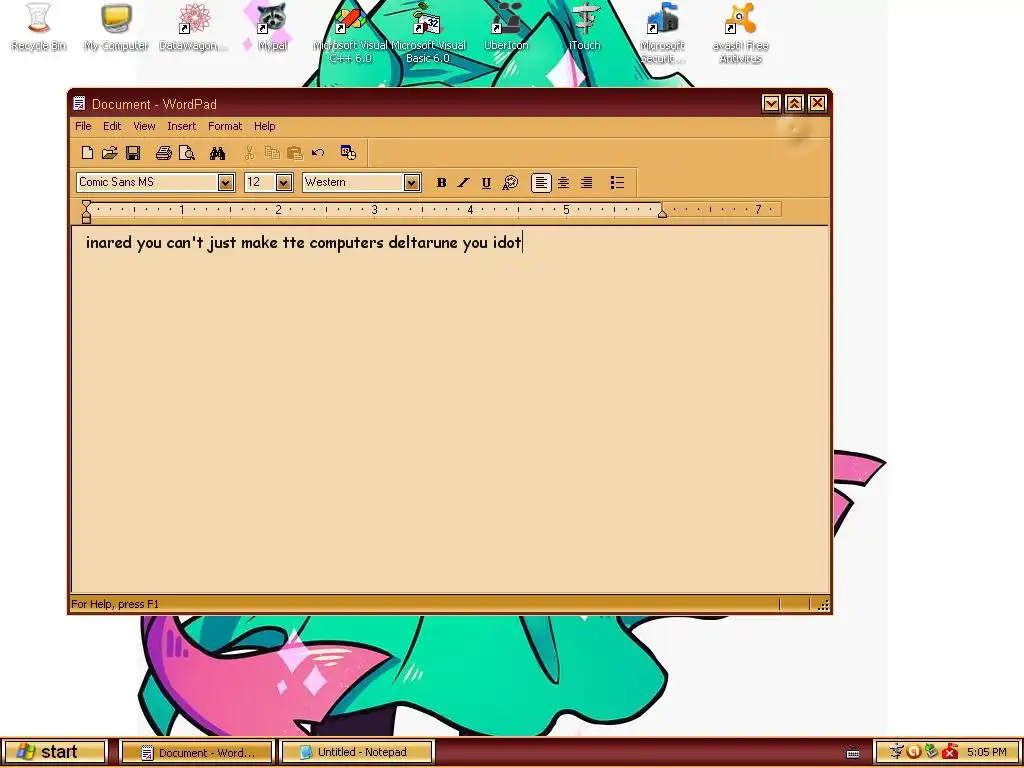
Task: Select the Mypal desktop shortcut
Action: click(272, 27)
